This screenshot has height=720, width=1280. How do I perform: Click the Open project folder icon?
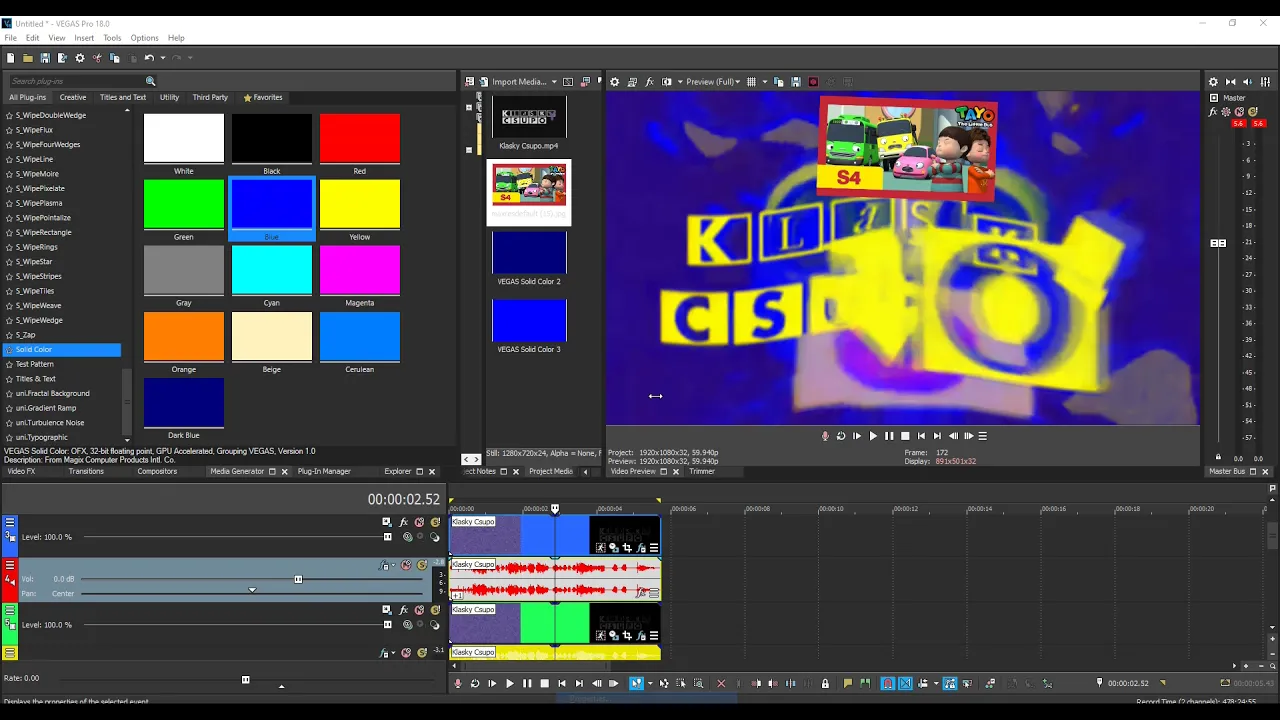point(27,58)
